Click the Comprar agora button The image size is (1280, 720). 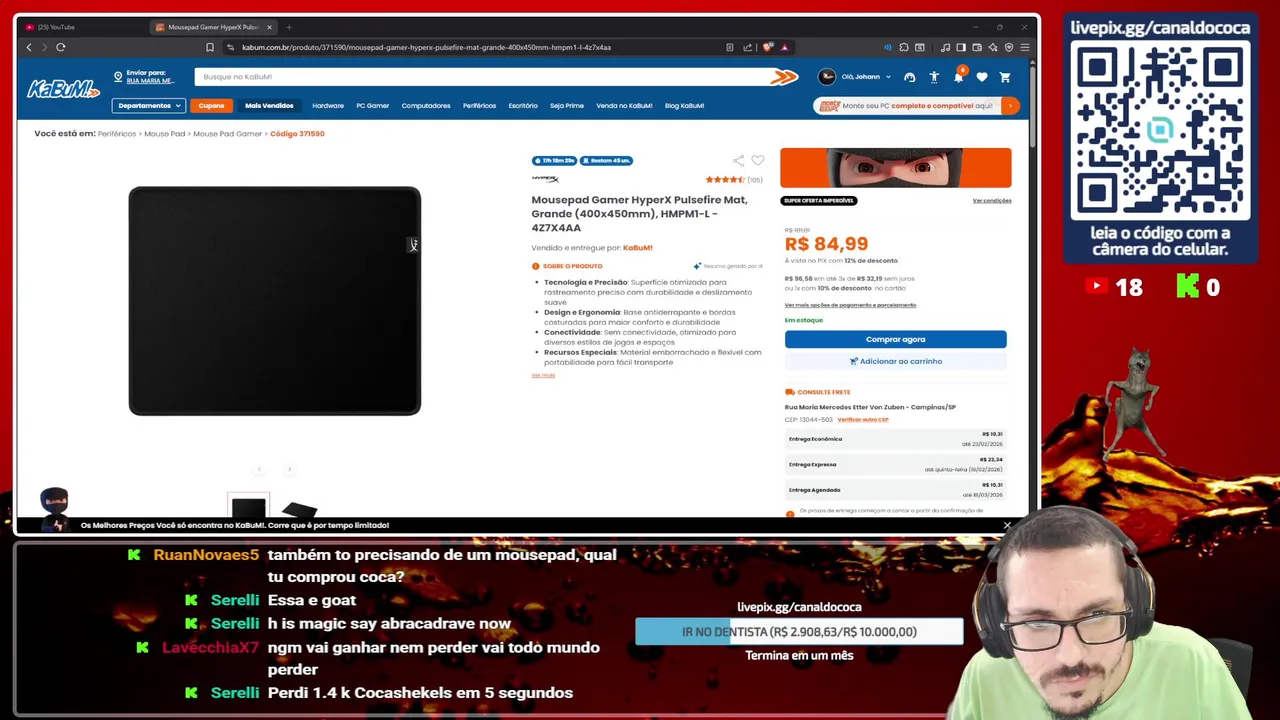click(x=896, y=339)
